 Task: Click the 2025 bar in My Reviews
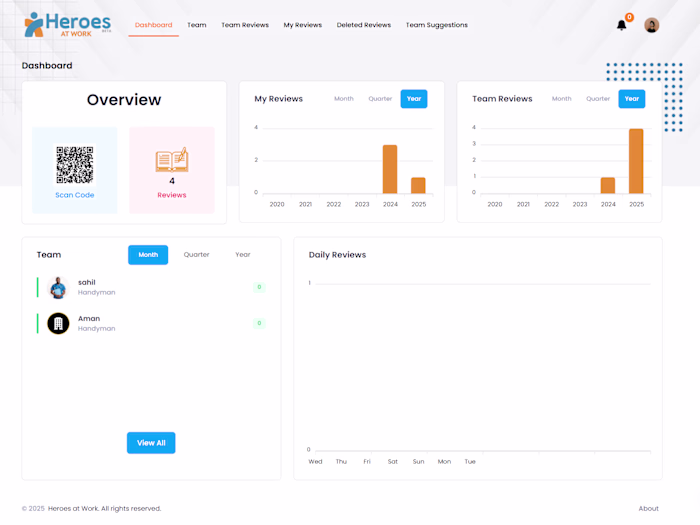(418, 186)
